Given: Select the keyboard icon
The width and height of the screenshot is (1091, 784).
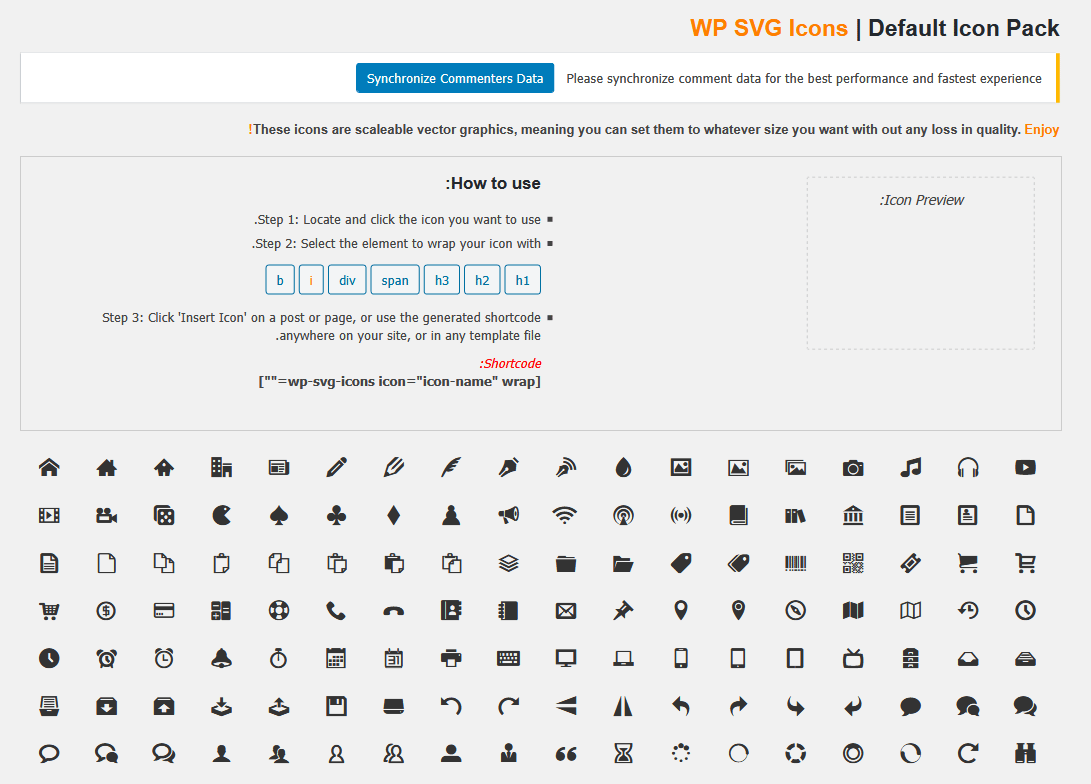Looking at the screenshot, I should pos(509,658).
